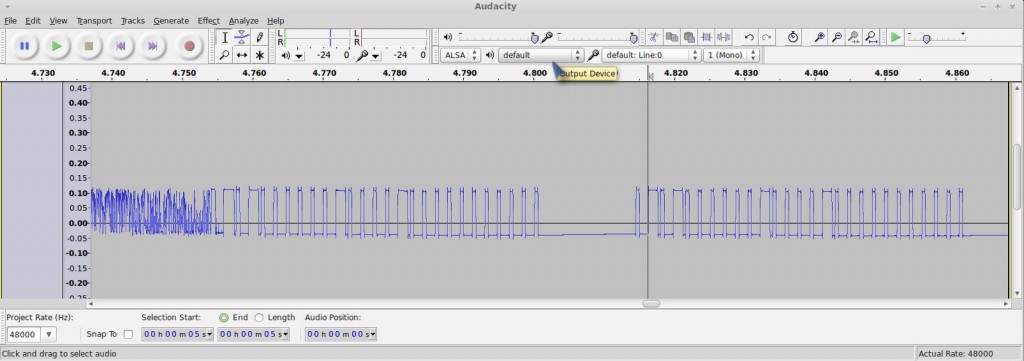Zoom Out using the toolbar magnifier
This screenshot has width=1024, height=361.
point(837,37)
